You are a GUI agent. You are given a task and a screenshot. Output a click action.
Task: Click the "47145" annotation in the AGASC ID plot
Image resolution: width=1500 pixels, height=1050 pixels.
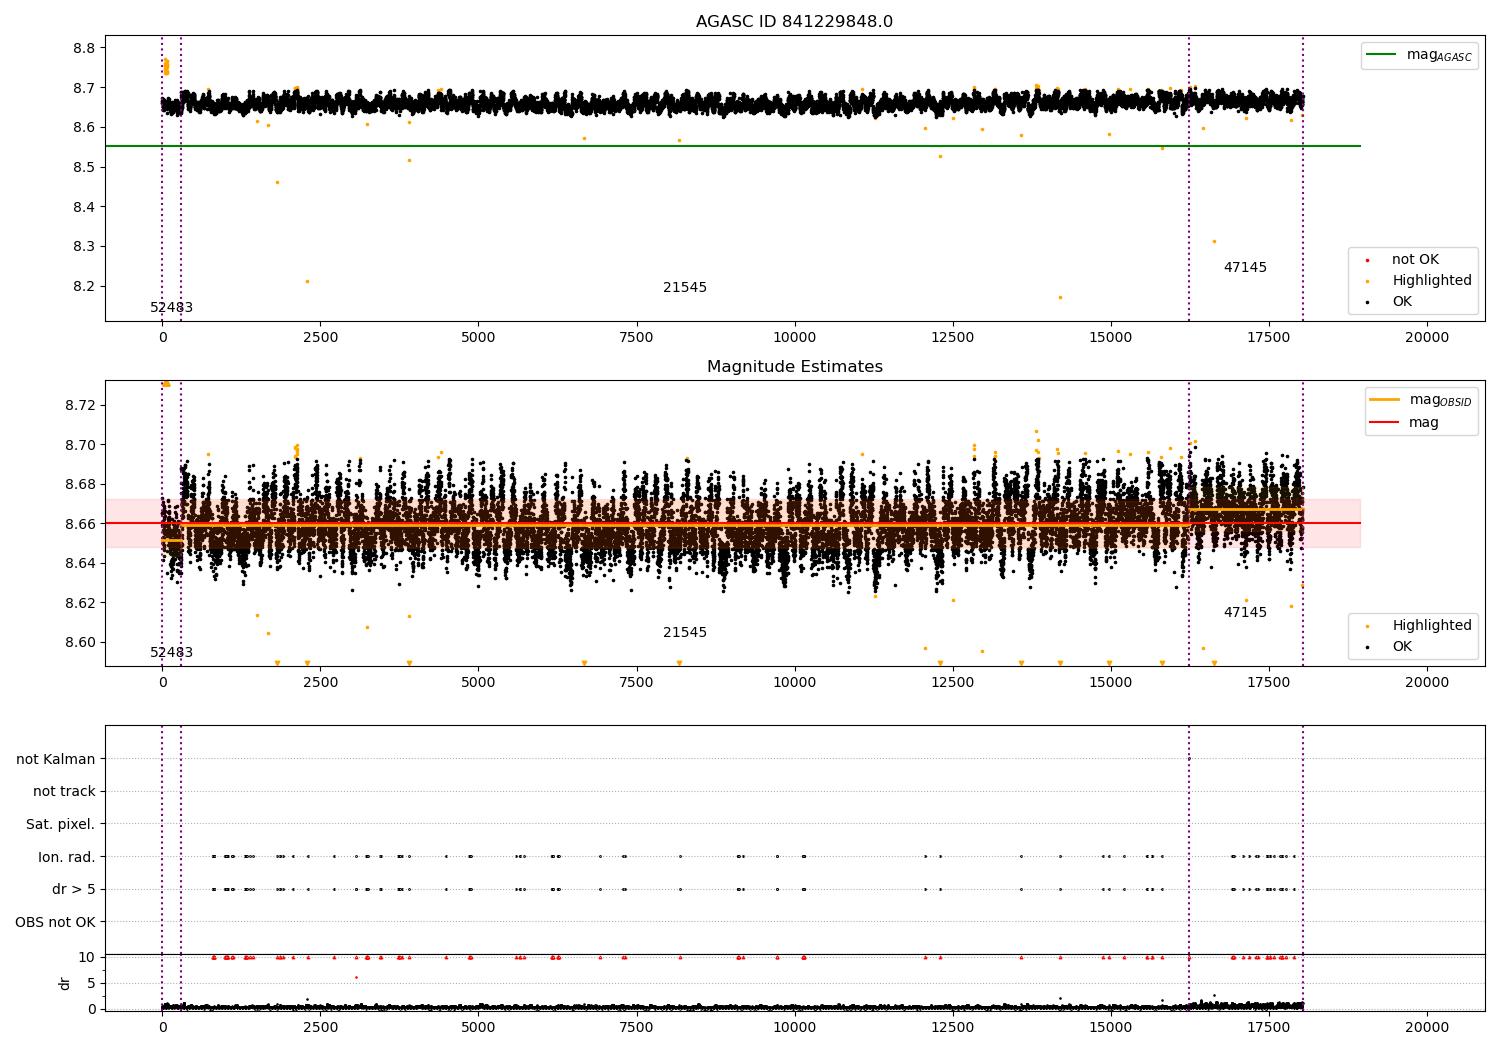1245,268
